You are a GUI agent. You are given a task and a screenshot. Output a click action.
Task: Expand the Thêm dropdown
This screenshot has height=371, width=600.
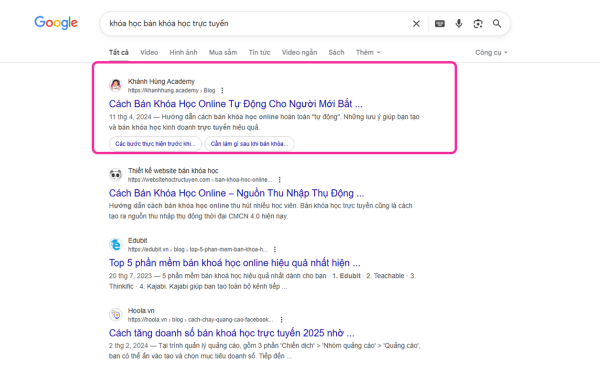click(x=368, y=52)
